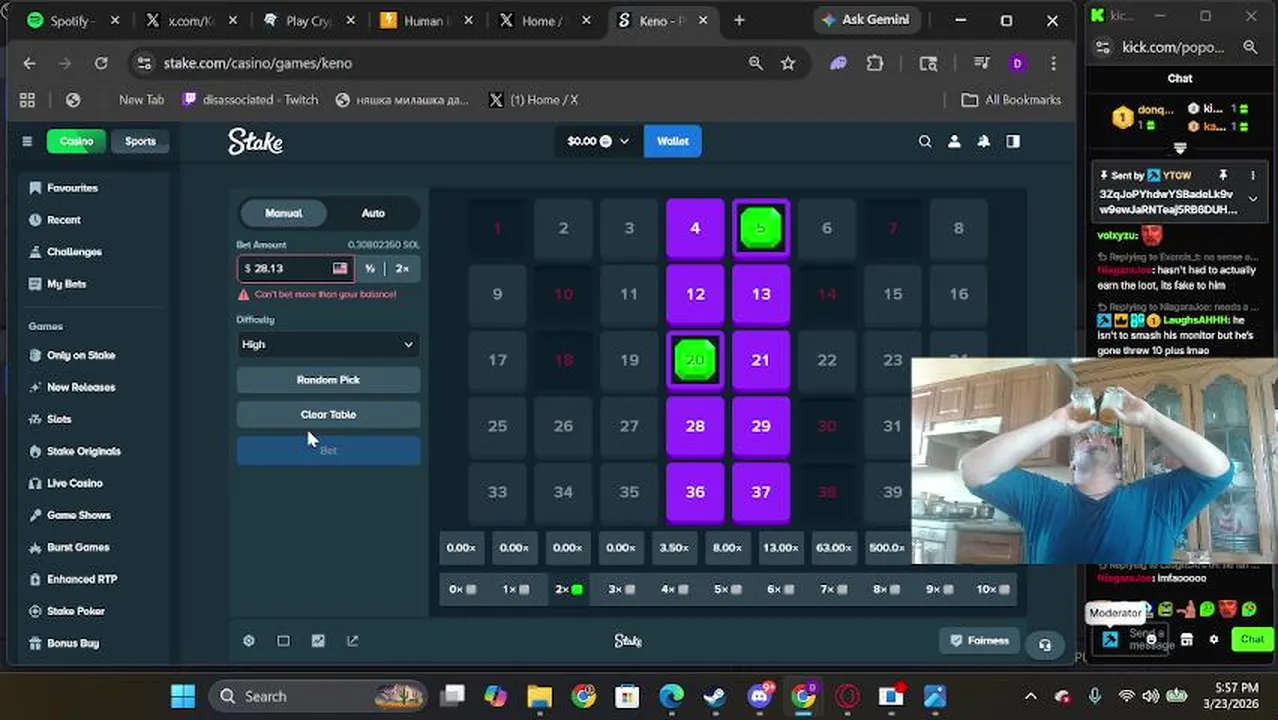Click the Stake search magnifier icon
This screenshot has height=720, width=1278.
click(925, 142)
